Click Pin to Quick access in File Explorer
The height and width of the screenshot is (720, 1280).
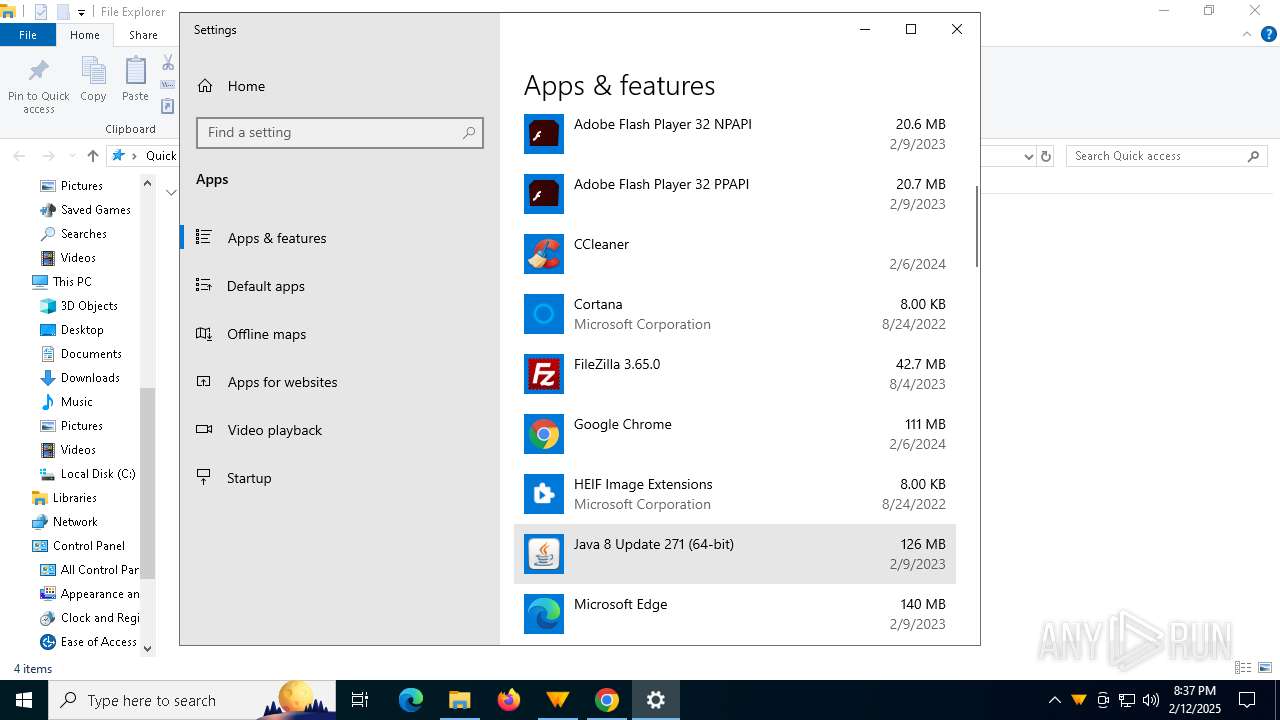[39, 86]
